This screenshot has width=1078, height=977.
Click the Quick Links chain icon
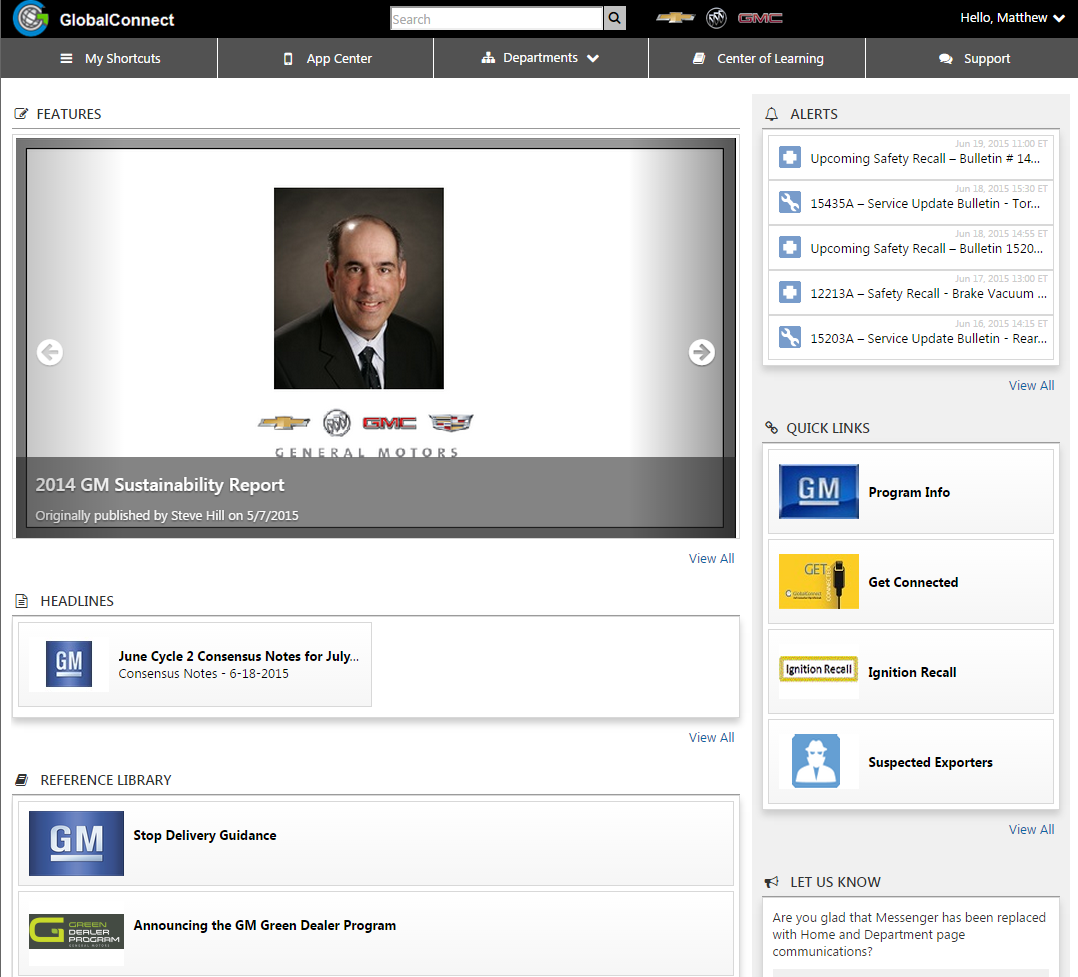[771, 428]
